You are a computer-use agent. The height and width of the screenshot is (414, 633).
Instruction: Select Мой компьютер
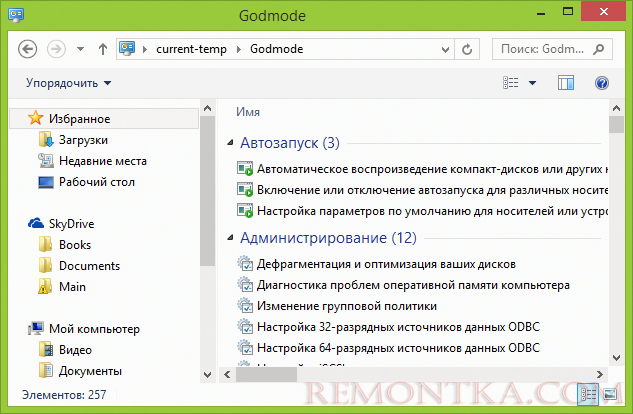point(94,329)
